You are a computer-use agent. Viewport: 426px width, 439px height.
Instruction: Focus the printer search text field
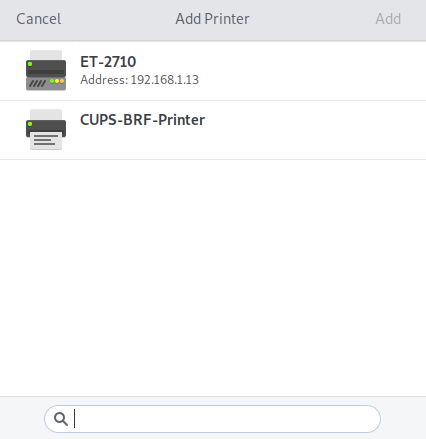(212, 419)
